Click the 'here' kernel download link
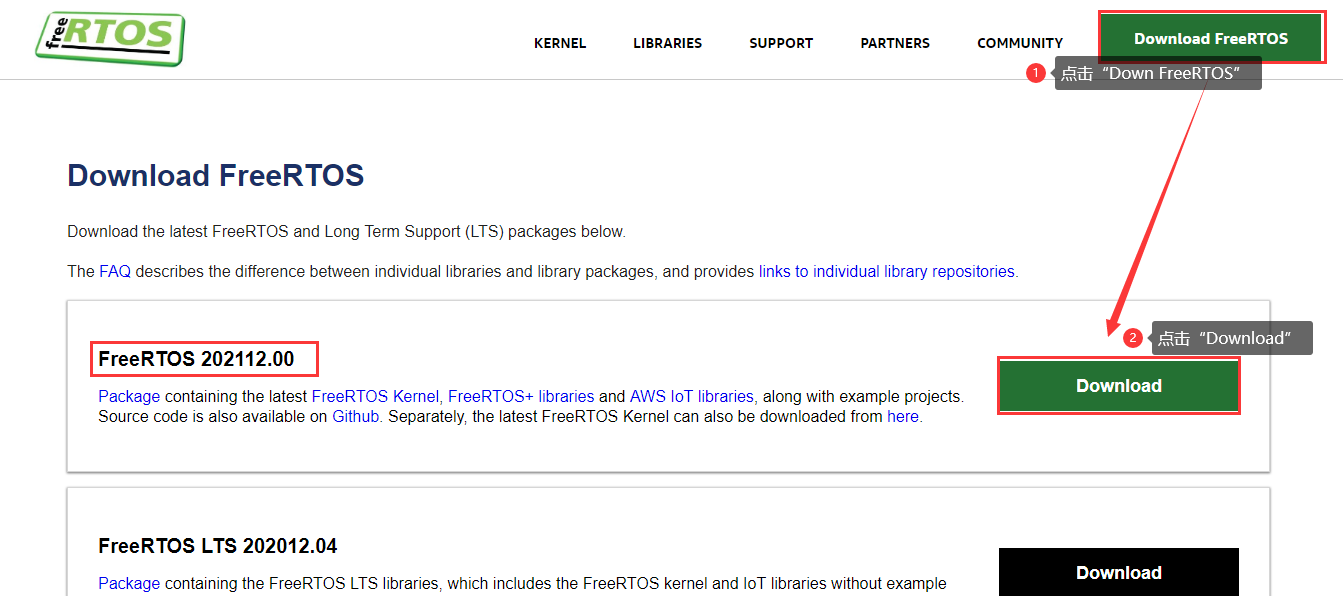 [902, 416]
